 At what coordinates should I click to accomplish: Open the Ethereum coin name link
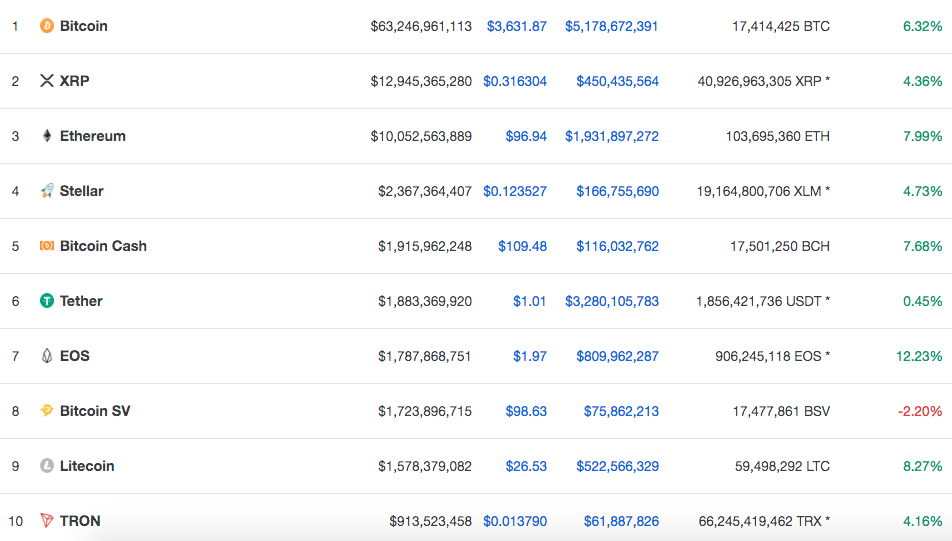(93, 136)
